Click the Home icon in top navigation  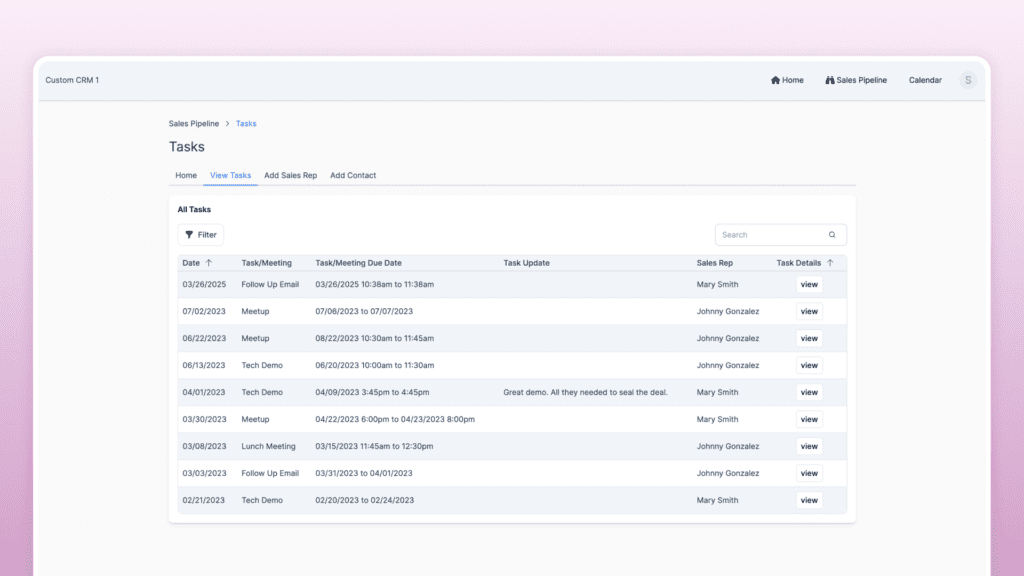[x=774, y=80]
